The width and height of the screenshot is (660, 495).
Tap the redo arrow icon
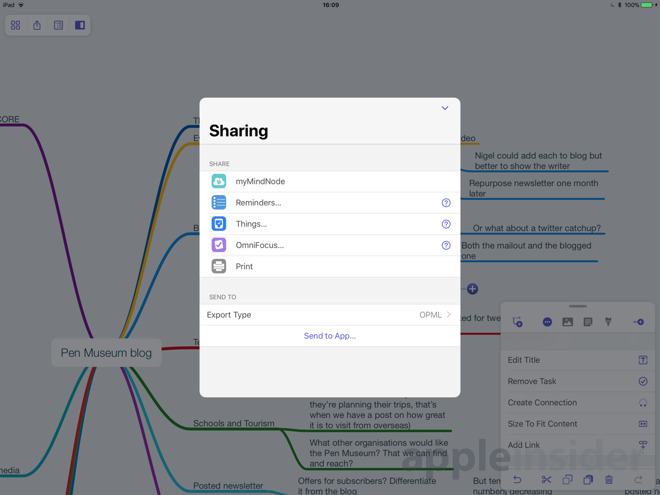tap(638, 479)
